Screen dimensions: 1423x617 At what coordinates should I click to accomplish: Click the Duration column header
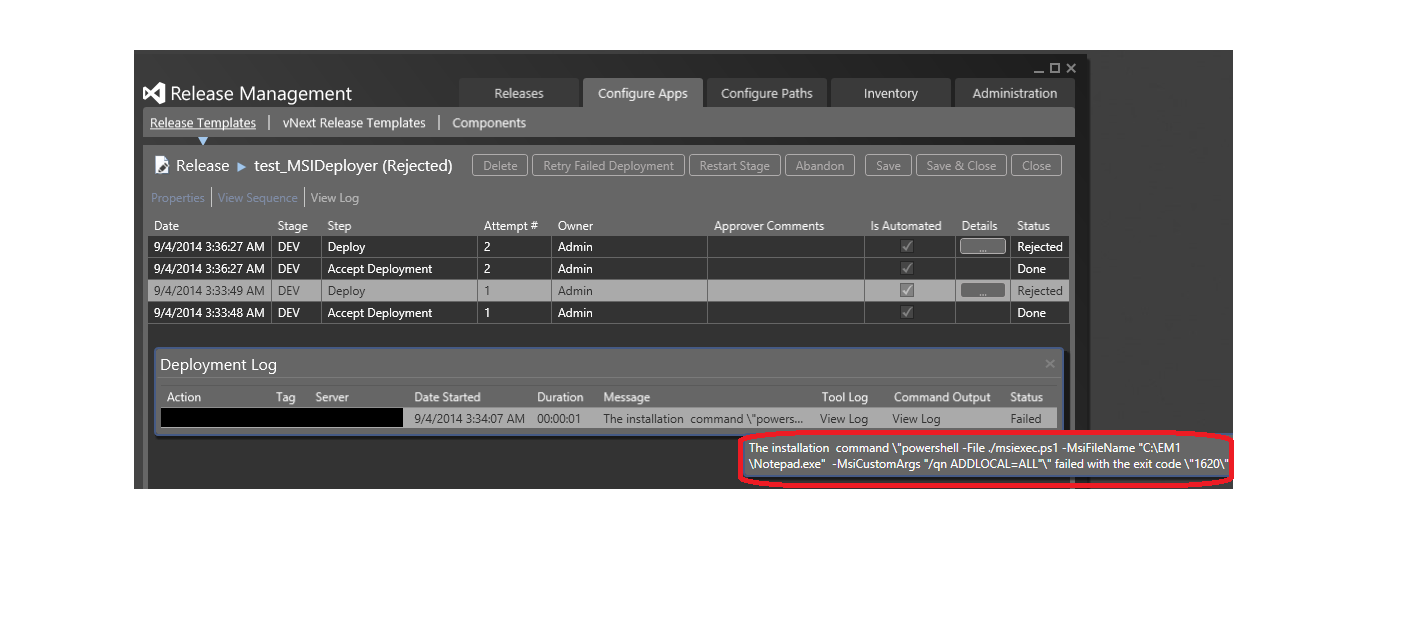coord(560,397)
